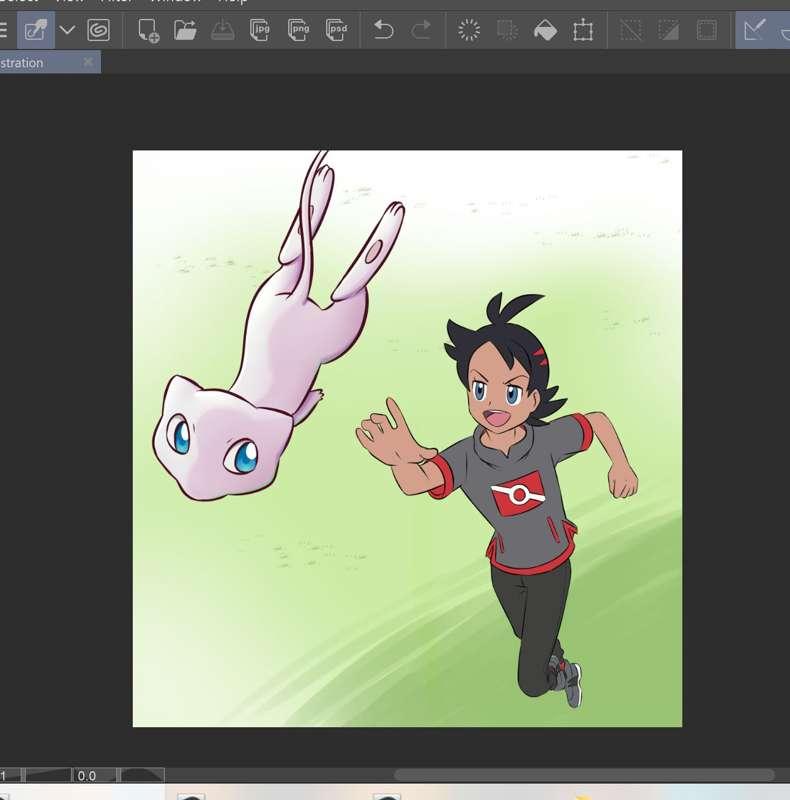Close the Illustration canvas tab
Screen dimensions: 790x800
88,62
